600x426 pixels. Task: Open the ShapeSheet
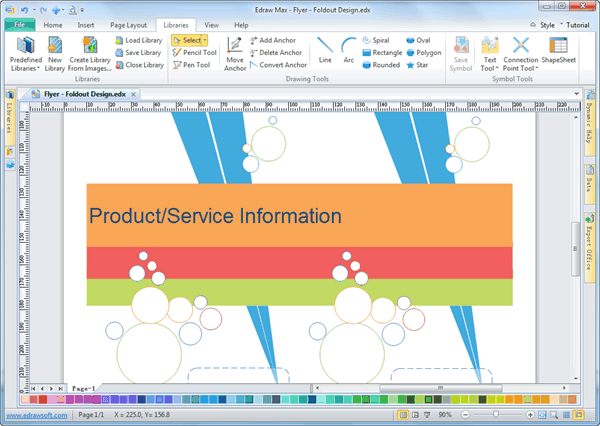click(559, 50)
